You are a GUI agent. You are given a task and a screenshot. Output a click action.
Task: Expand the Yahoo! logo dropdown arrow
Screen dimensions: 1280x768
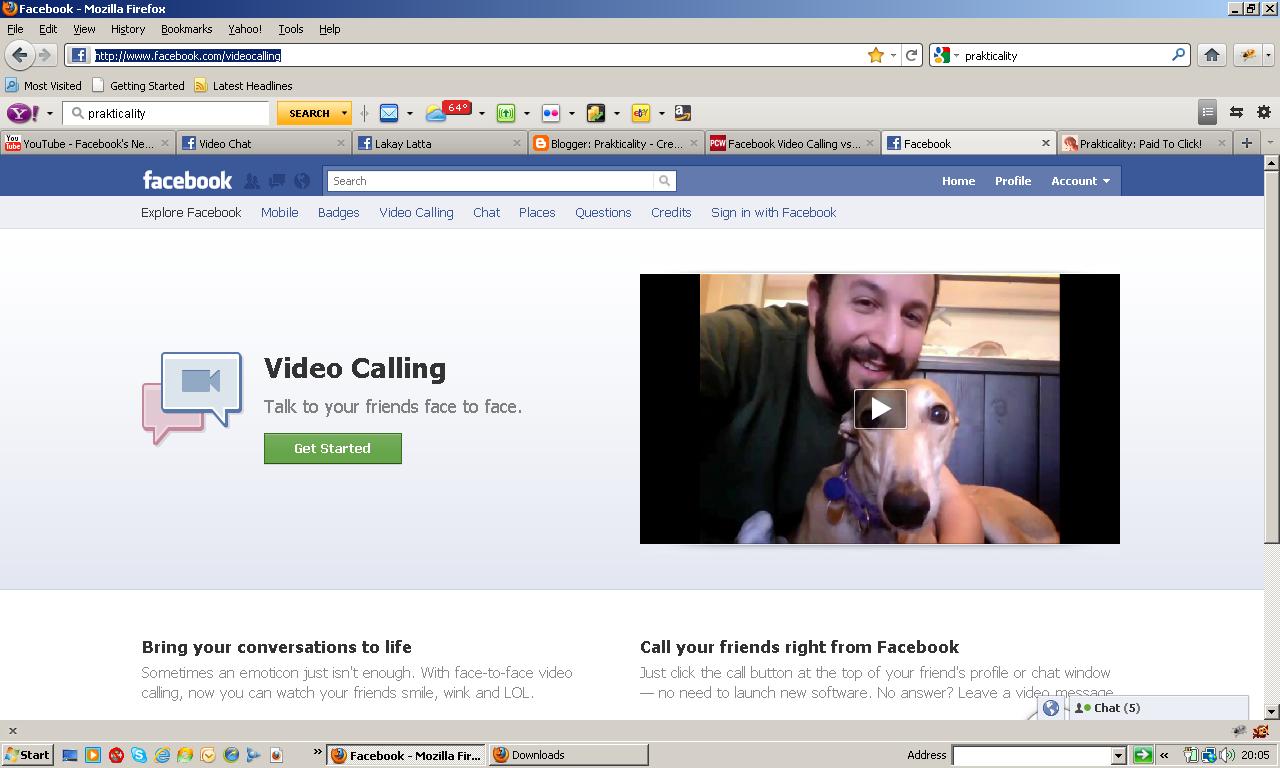50,113
